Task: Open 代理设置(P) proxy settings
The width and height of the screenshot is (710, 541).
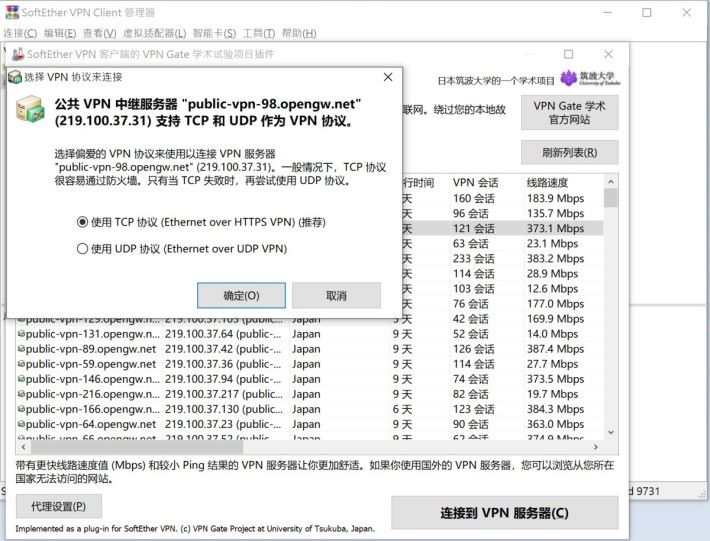Action: click(x=58, y=506)
